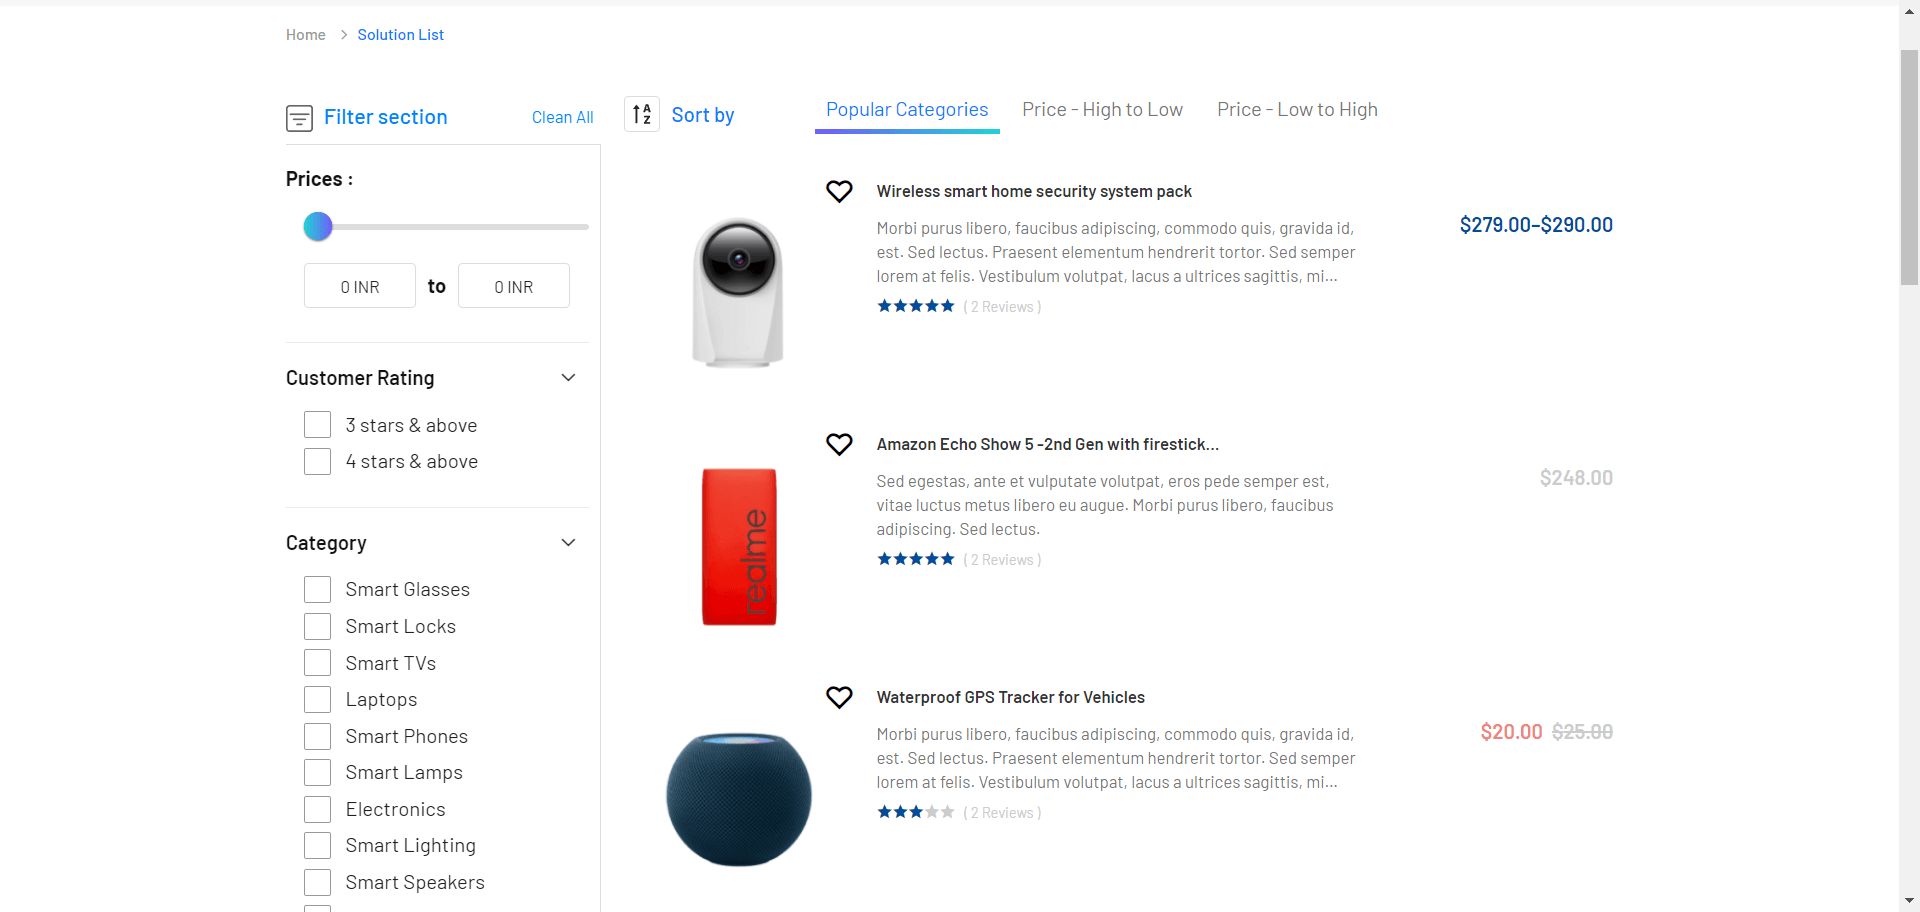The image size is (1920, 912).
Task: Click star rating of Waterproof GPS Tracker
Action: pos(915,813)
